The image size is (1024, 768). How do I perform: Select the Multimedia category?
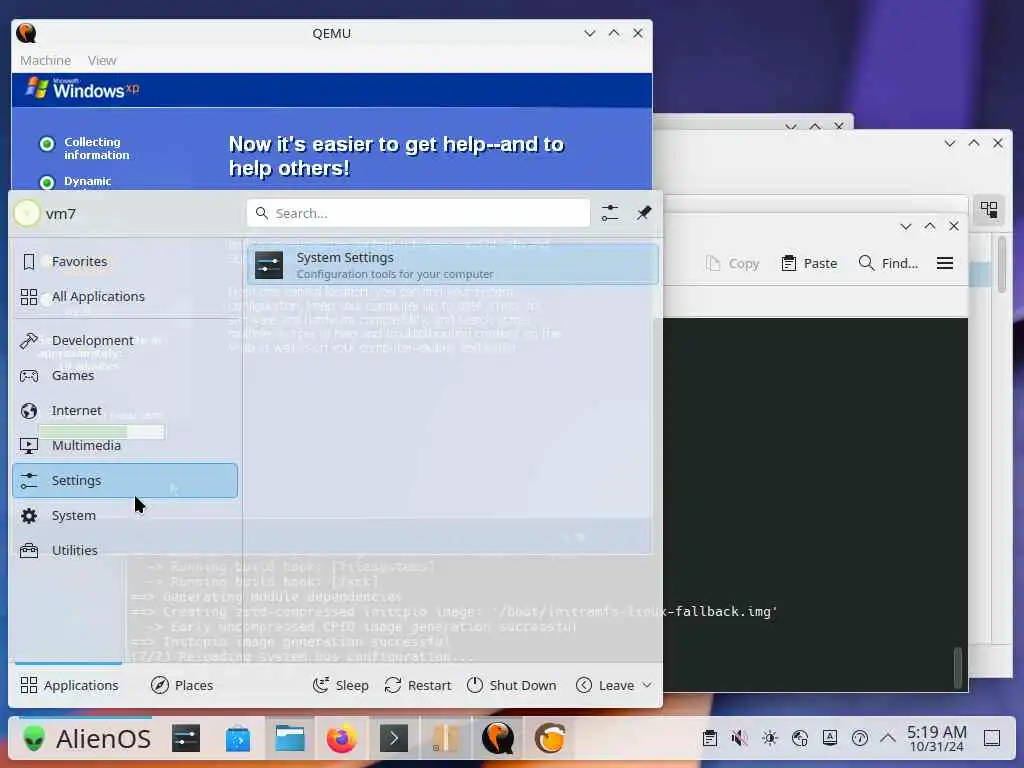125,446
